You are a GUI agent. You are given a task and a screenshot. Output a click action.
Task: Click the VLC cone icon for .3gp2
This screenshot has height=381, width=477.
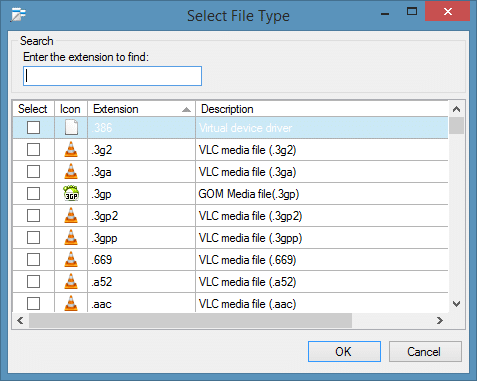pyautogui.click(x=71, y=215)
